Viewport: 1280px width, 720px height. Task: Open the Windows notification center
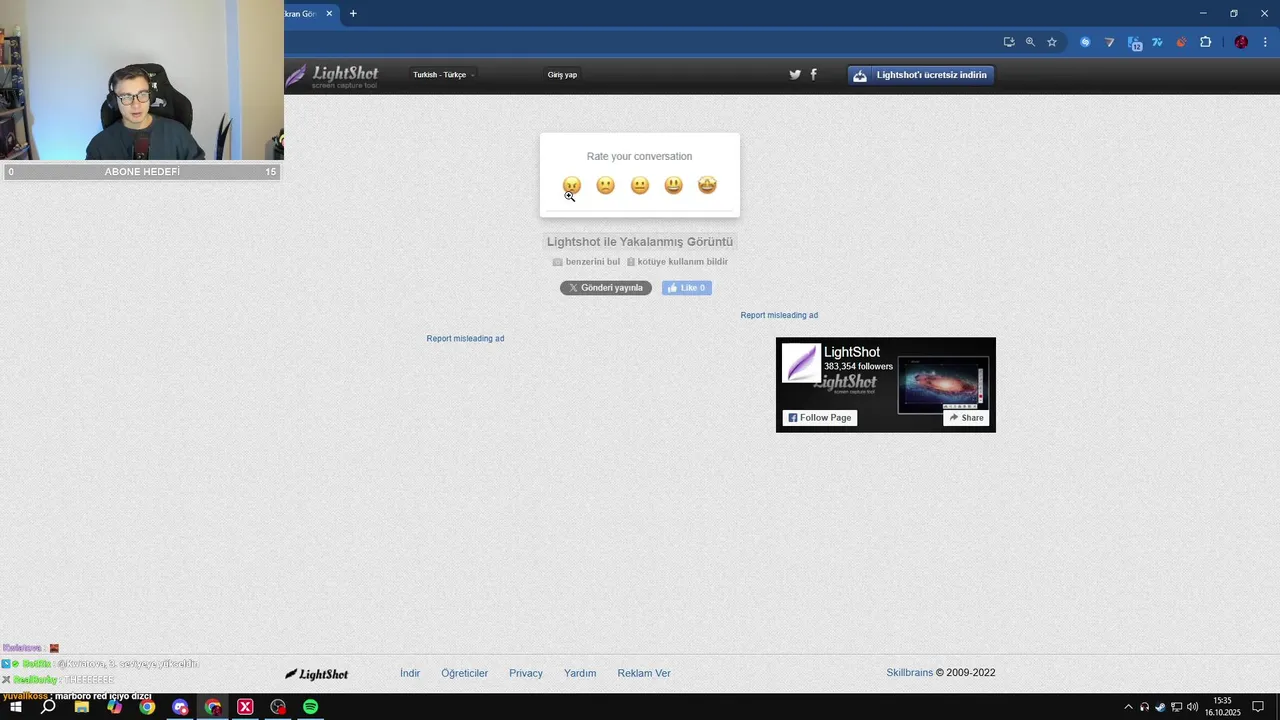[1258, 707]
